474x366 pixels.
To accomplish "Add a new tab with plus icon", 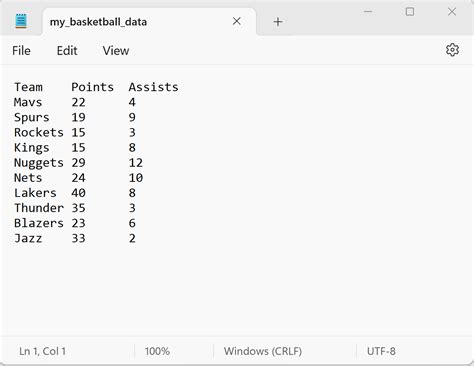I will (278, 22).
